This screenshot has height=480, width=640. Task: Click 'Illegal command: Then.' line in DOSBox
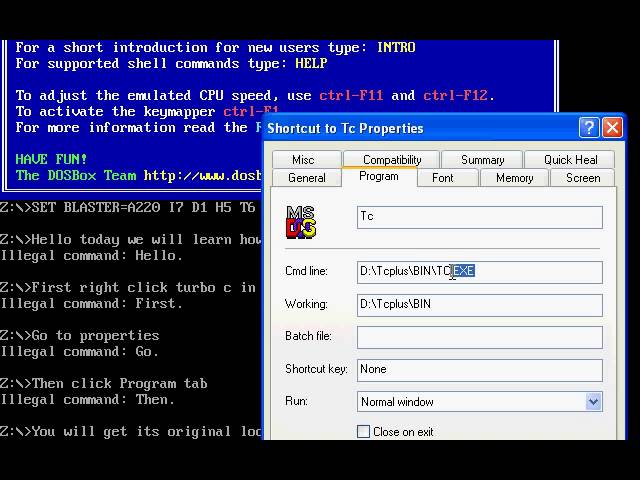tap(88, 399)
